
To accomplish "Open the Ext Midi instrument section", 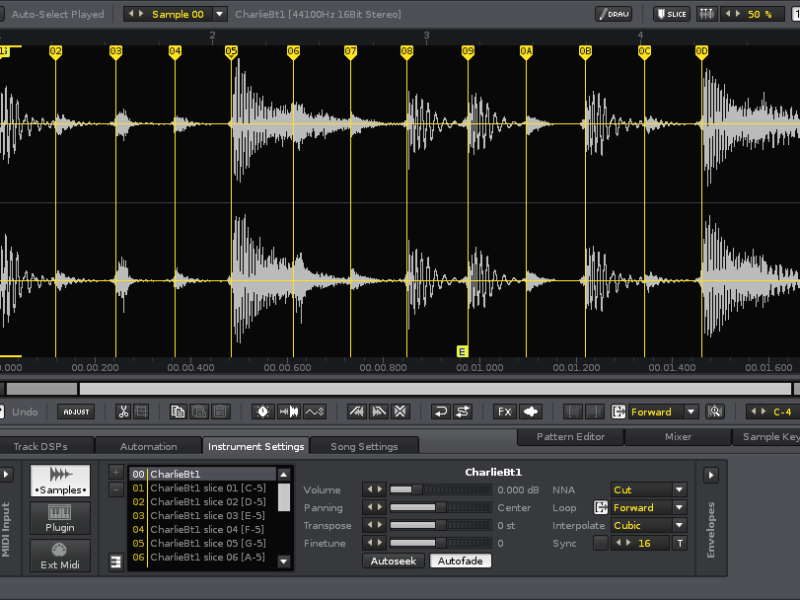I will tap(60, 555).
